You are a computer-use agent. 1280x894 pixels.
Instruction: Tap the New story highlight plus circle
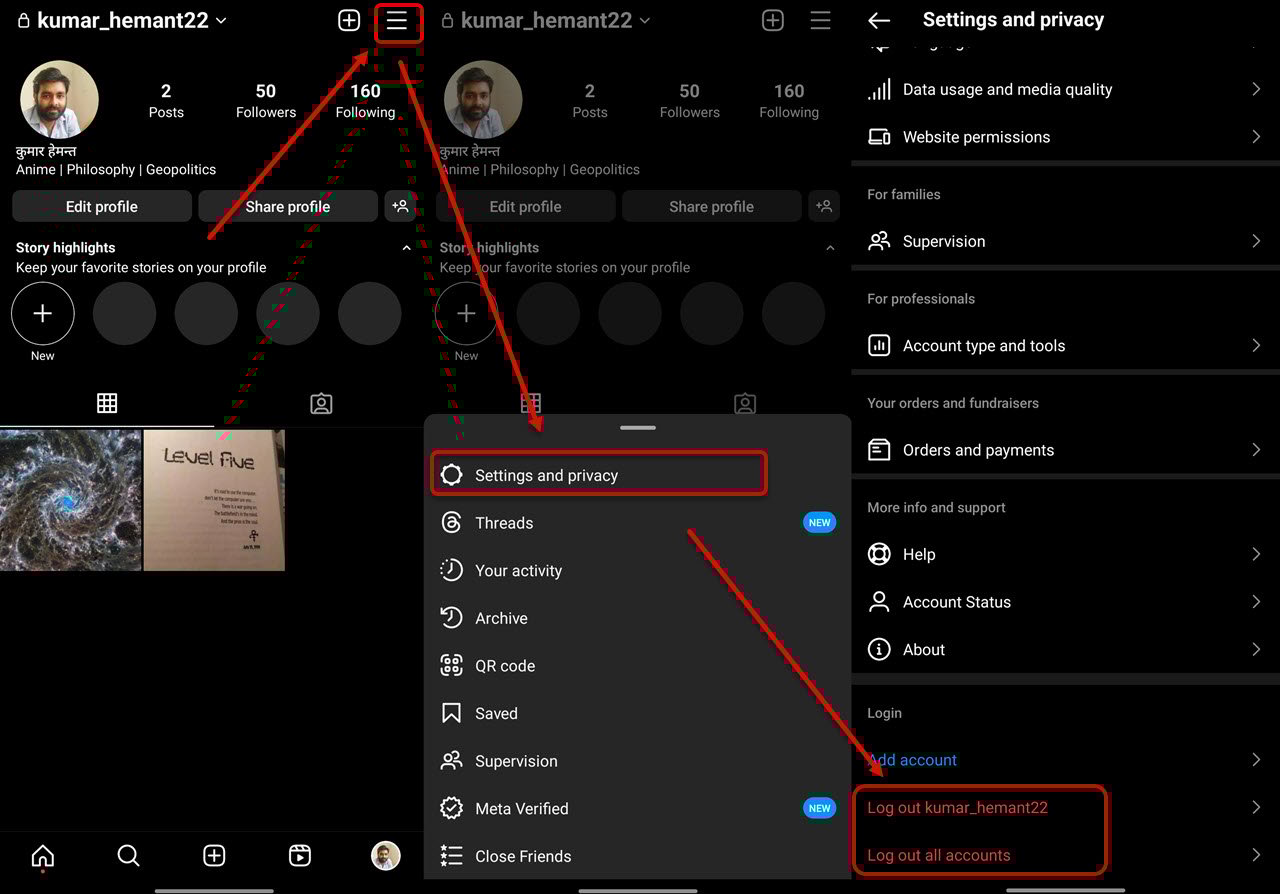[x=42, y=312]
